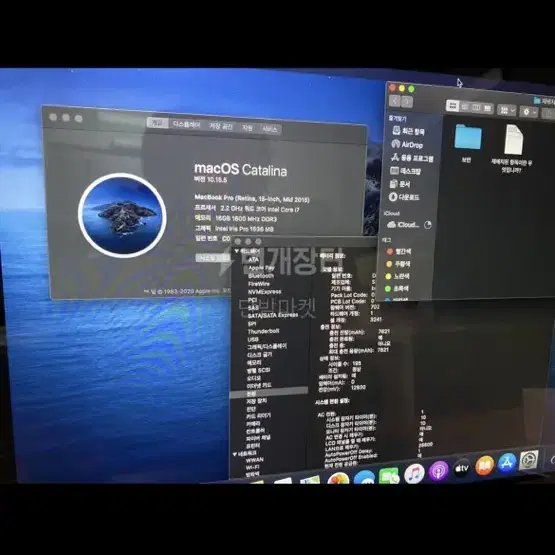Click the macOS Catalina island image

pyautogui.click(x=122, y=215)
